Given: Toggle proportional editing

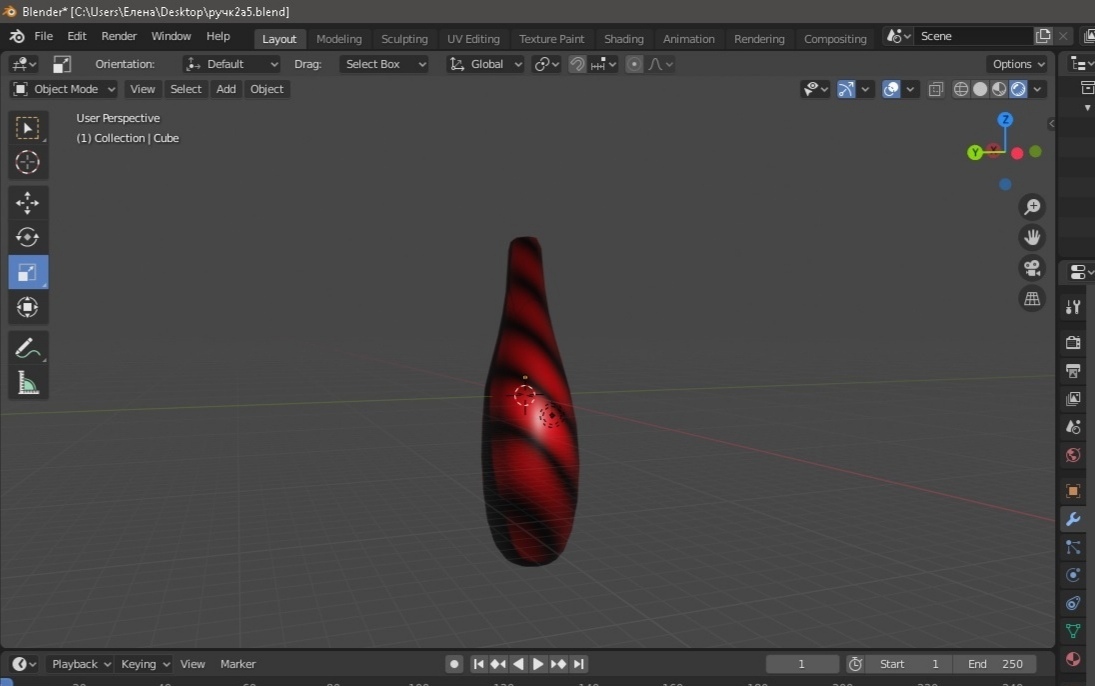Looking at the screenshot, I should (x=634, y=64).
